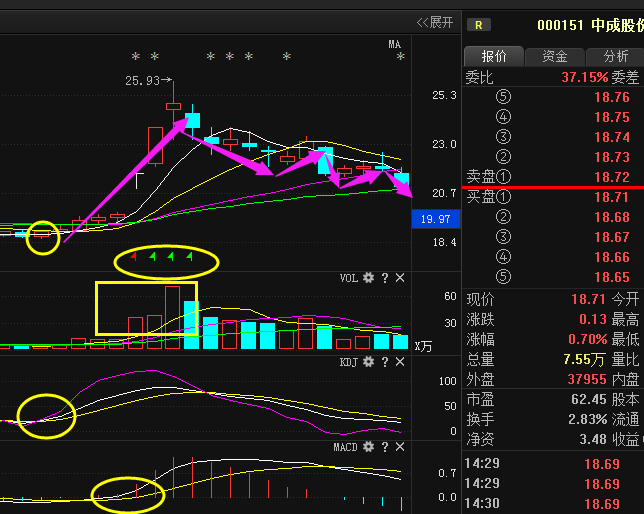Click the first asterisk event marker above chart
644x514 pixels.
pyautogui.click(x=136, y=56)
